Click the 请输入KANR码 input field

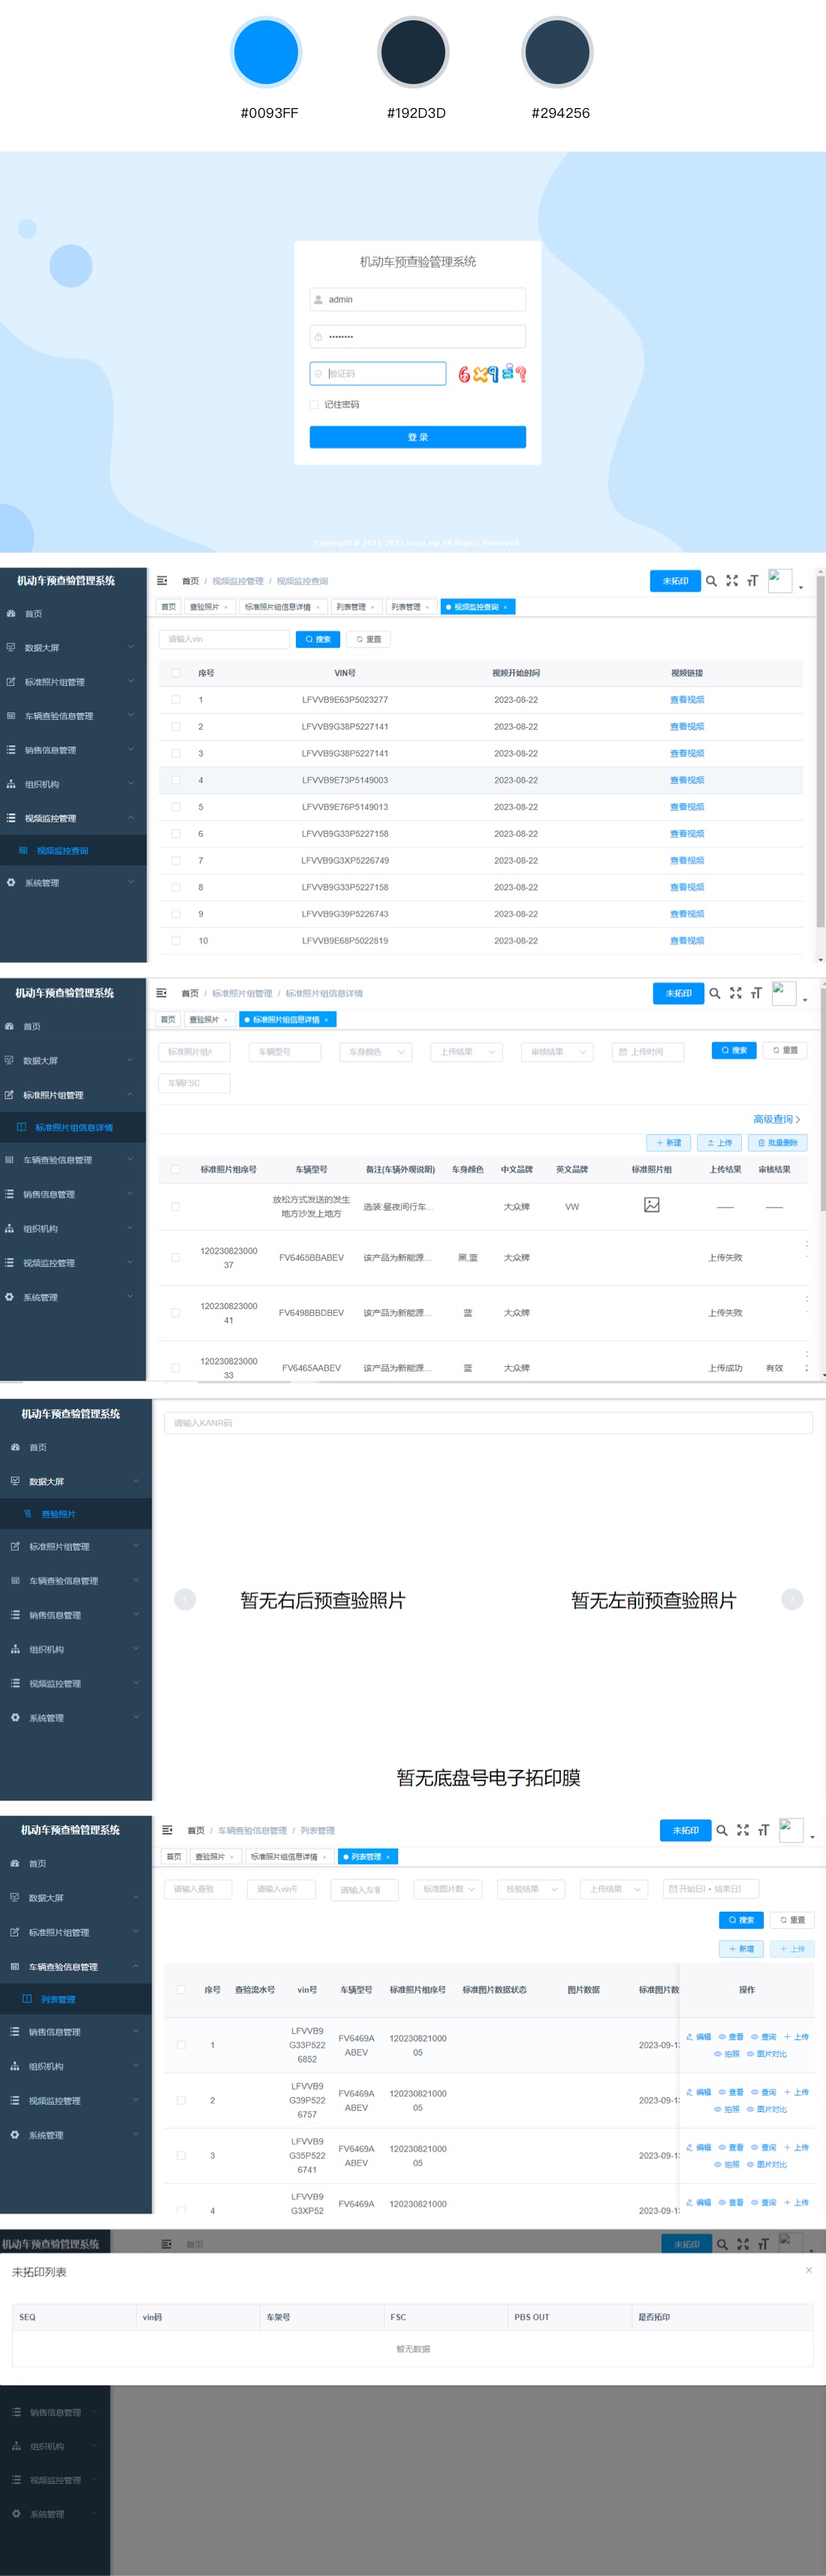pos(488,1422)
